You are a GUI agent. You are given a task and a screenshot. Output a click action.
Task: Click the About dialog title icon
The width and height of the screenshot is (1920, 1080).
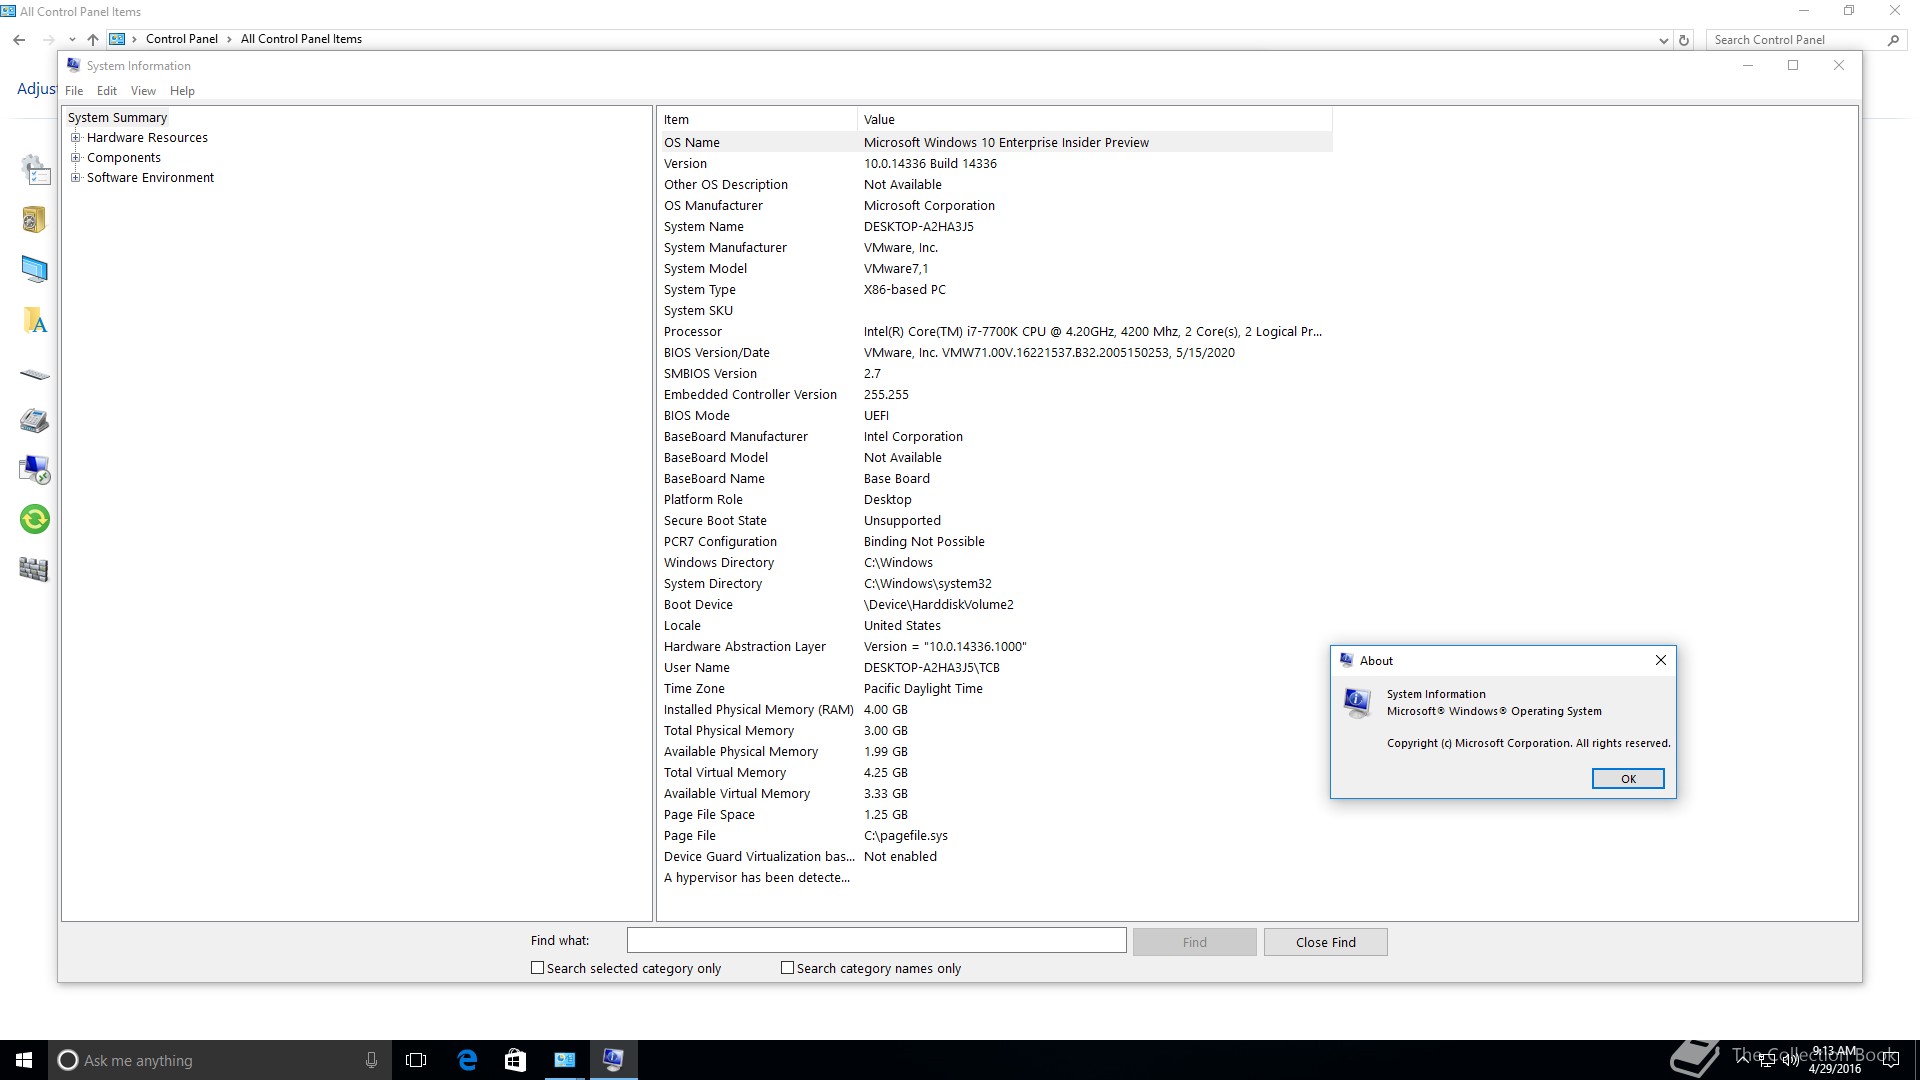pos(1346,660)
